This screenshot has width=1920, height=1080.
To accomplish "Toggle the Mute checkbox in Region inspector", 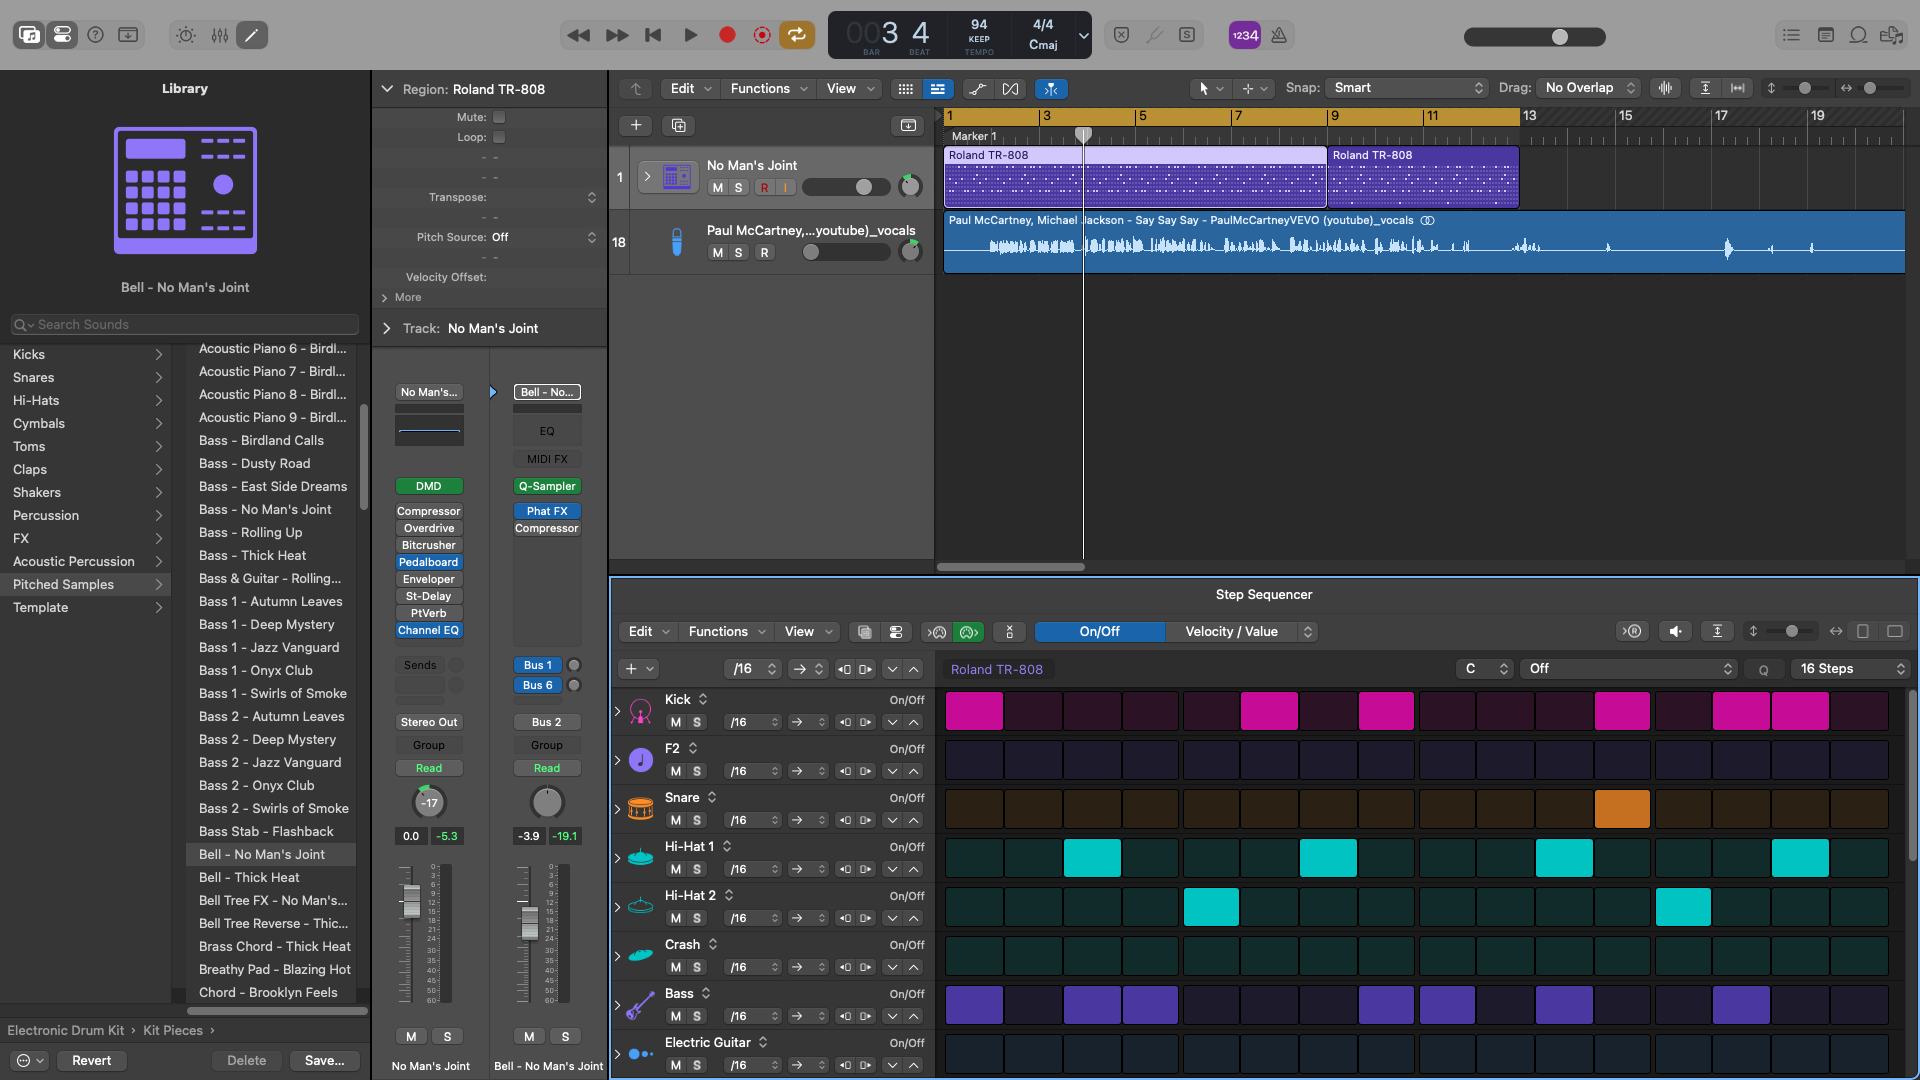I will coord(499,117).
